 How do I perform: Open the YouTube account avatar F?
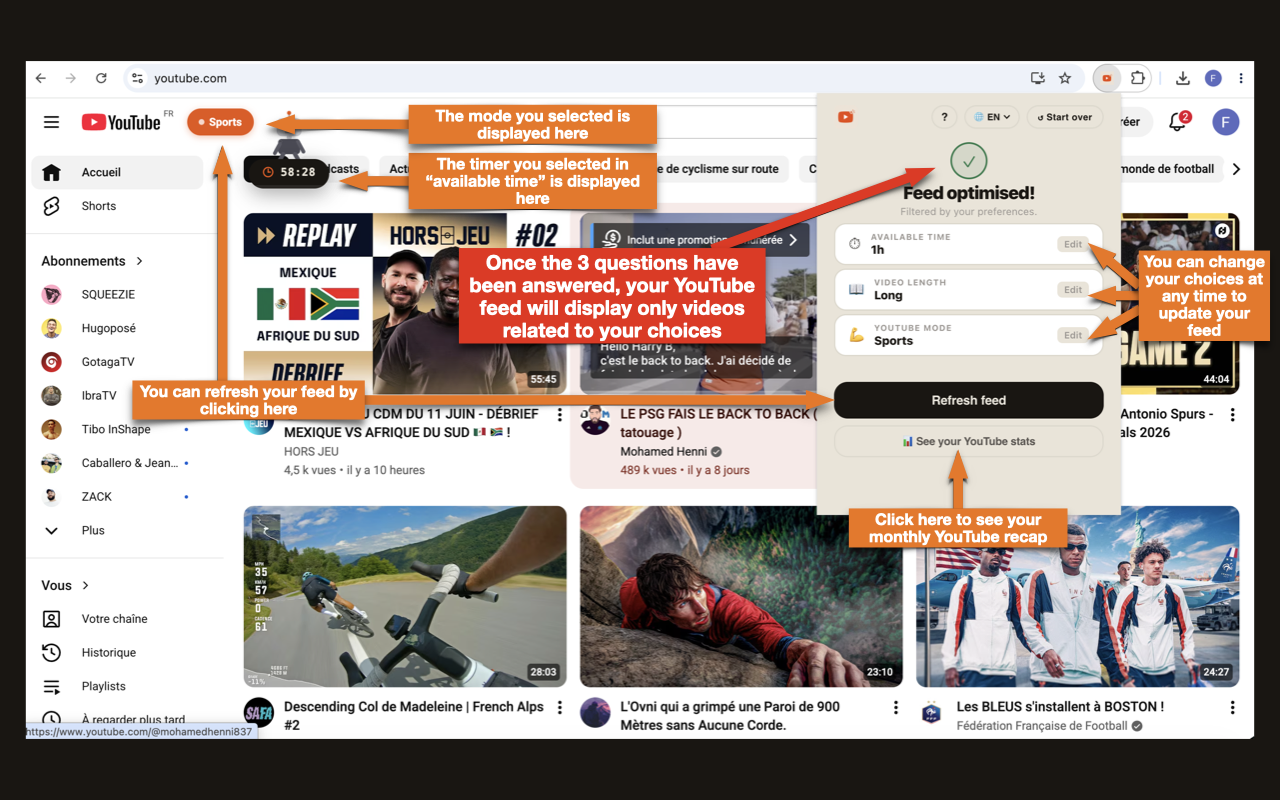1226,122
